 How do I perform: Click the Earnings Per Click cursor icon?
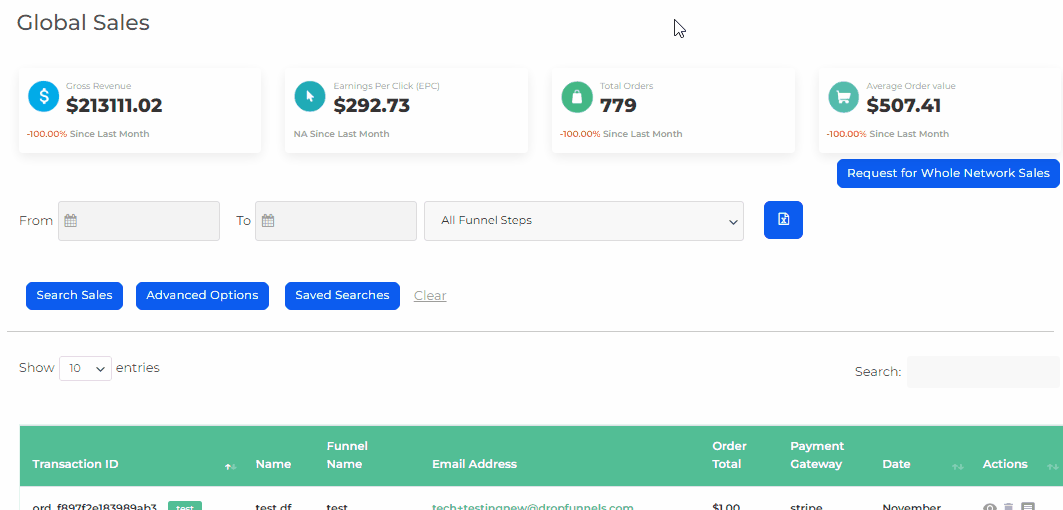tap(310, 97)
